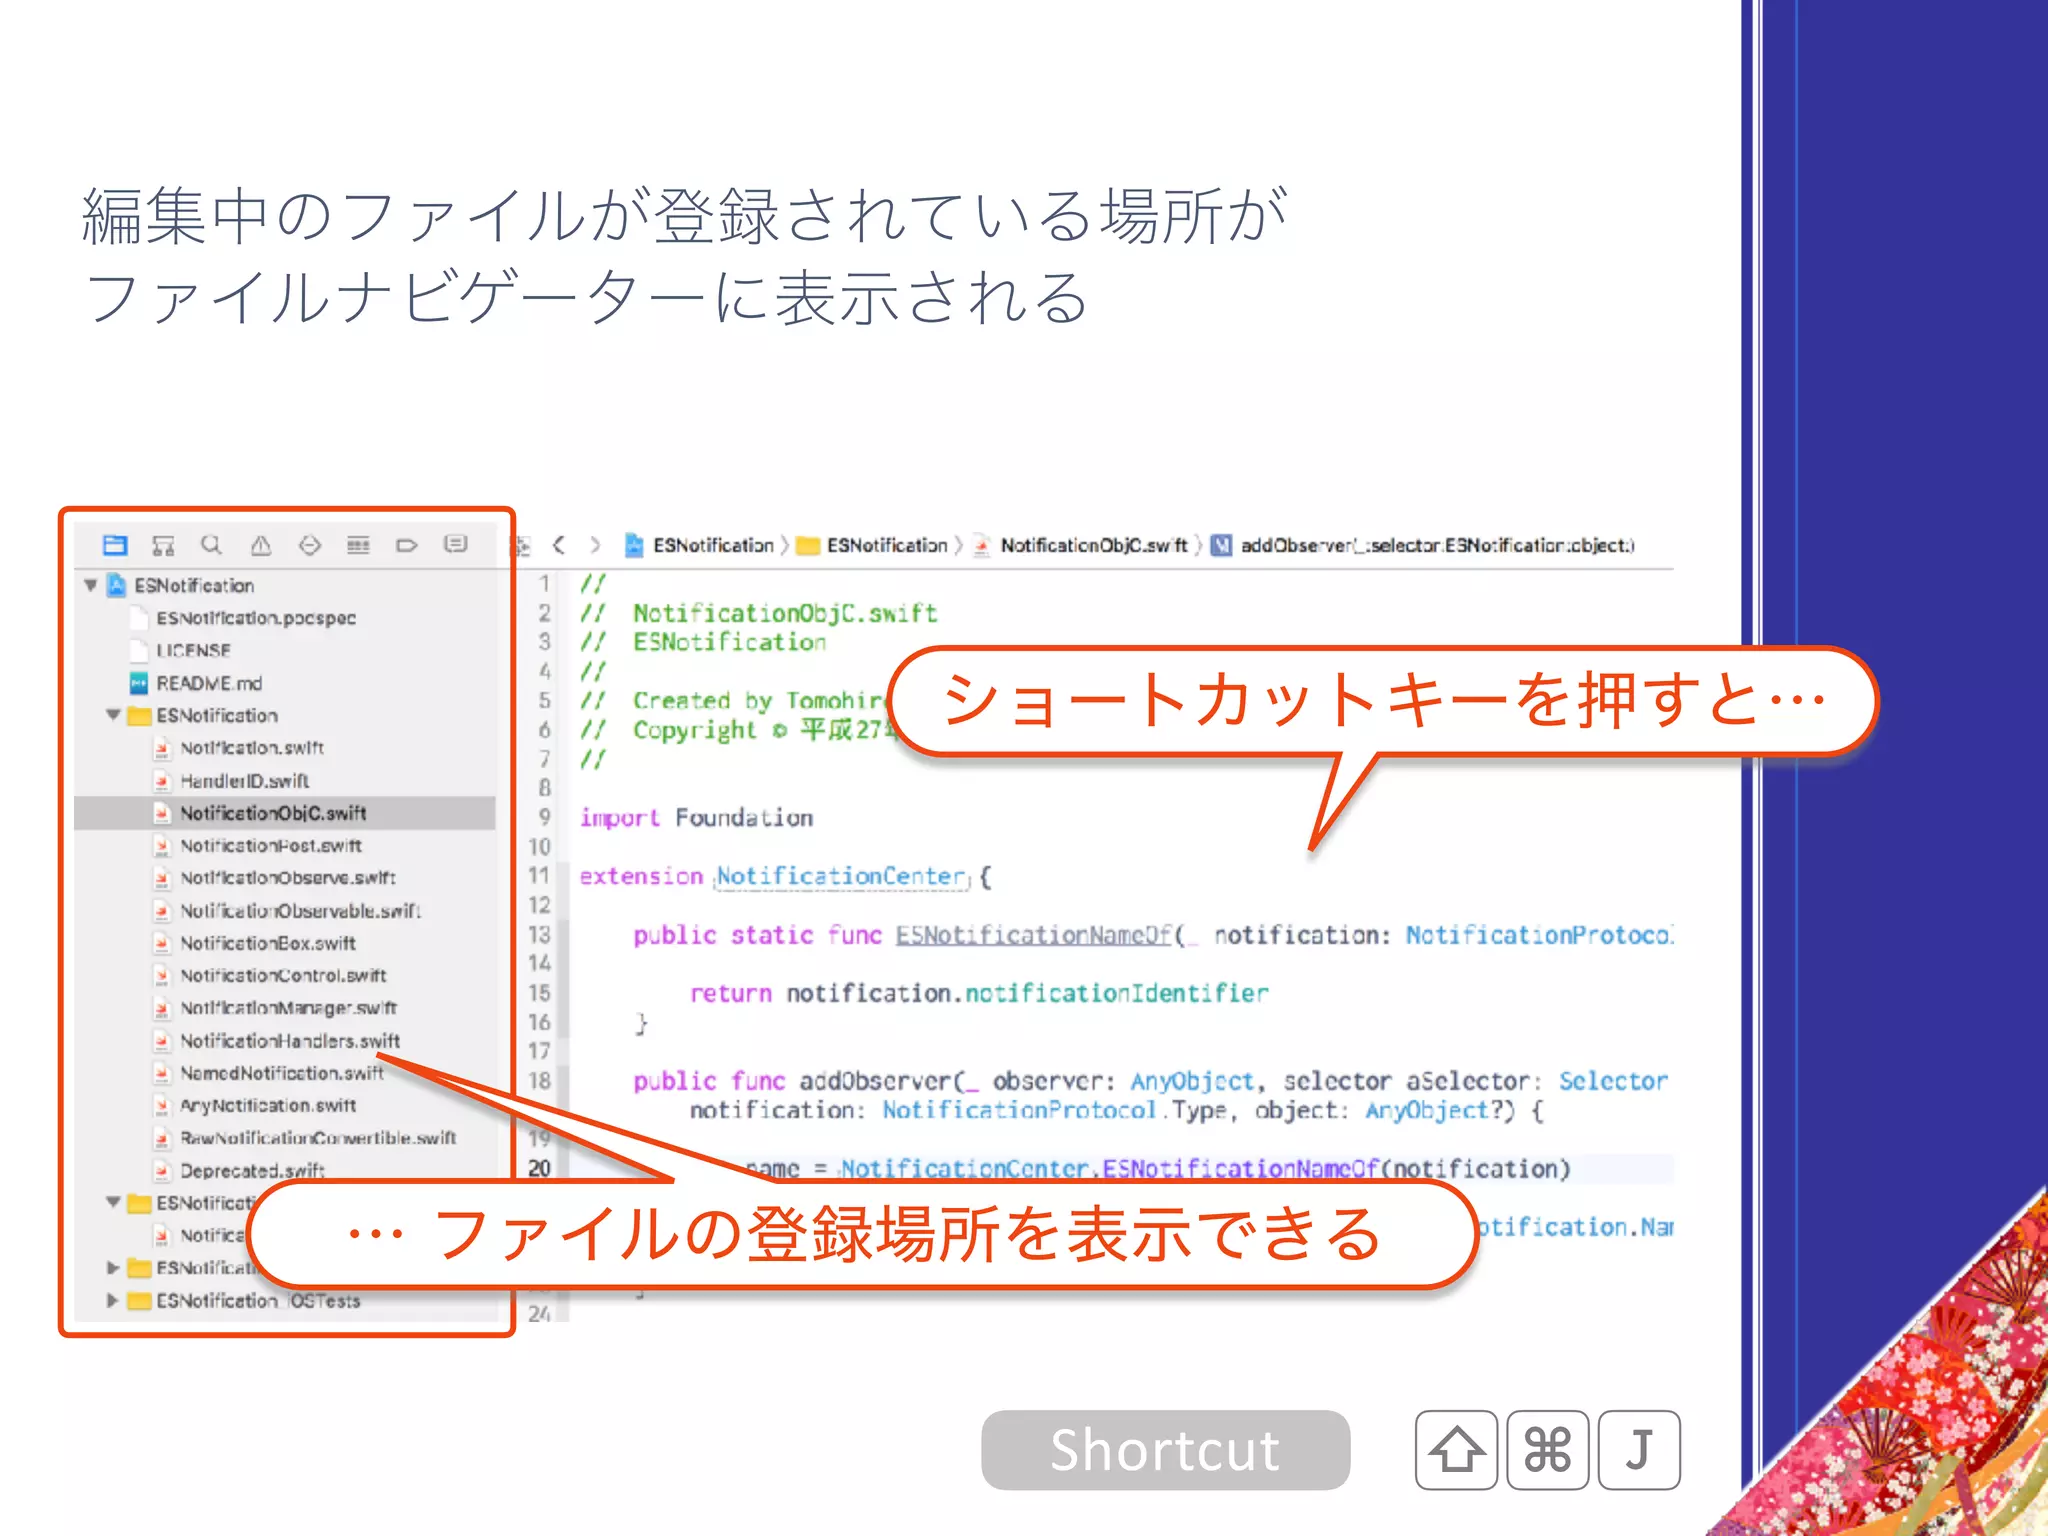
Task: Select NotificationControl.swift file
Action: point(283,975)
